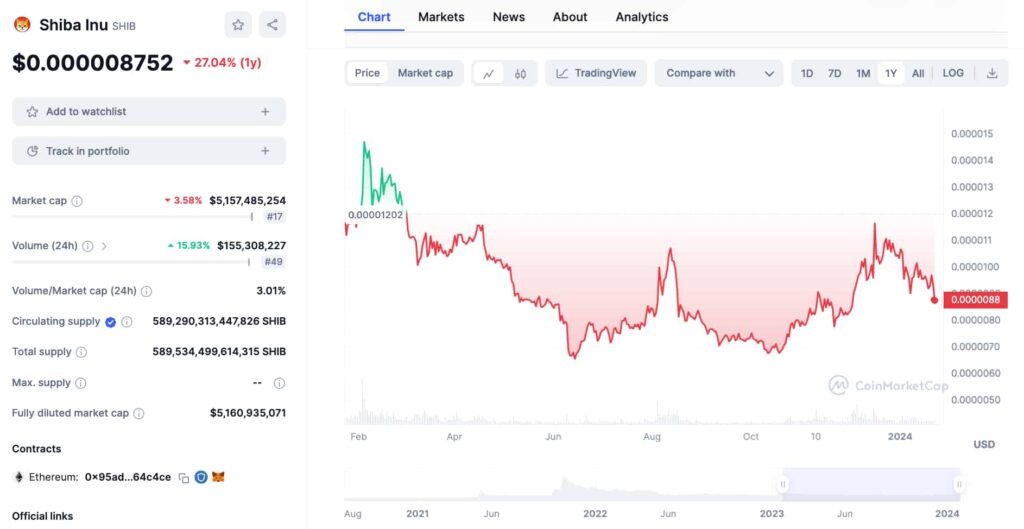The height and width of the screenshot is (529, 1024).
Task: Click the blue shield icon beside contract
Action: point(200,477)
